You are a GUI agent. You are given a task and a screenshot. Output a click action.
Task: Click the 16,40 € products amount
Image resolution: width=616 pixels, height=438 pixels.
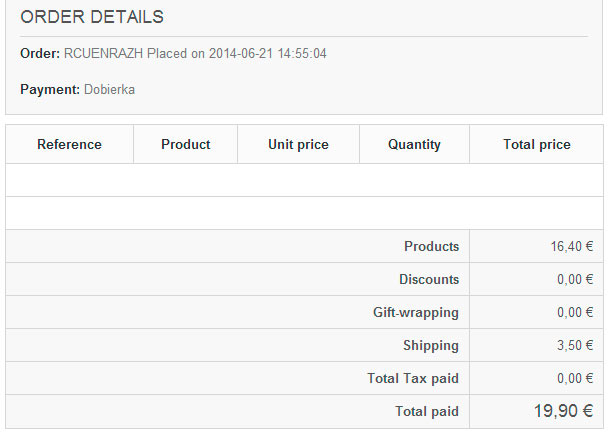(x=572, y=246)
